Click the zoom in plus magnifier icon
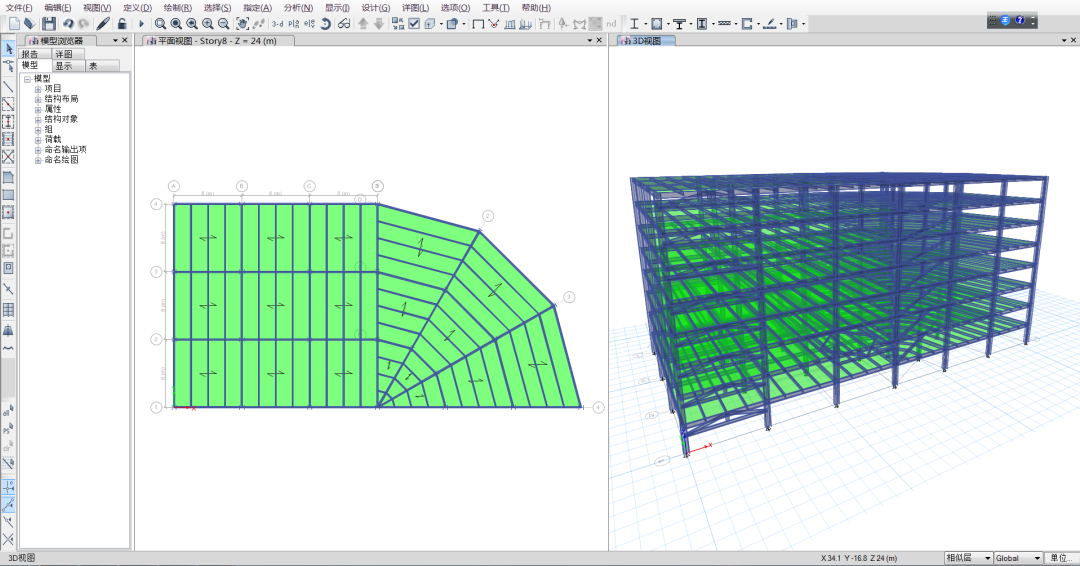This screenshot has height=566, width=1080. click(207, 23)
